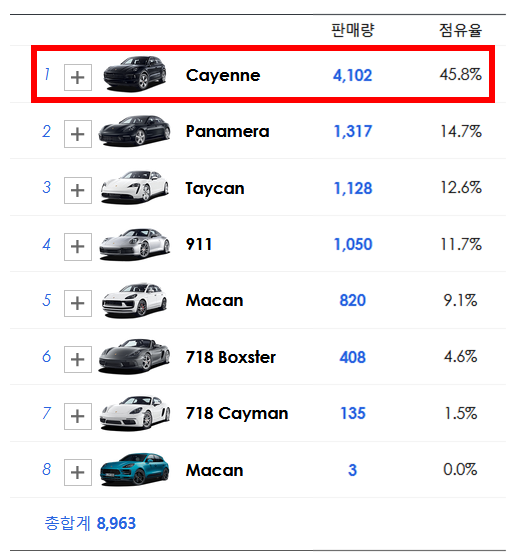
Task: Open the silver 911 car thumbnail
Action: [x=134, y=244]
